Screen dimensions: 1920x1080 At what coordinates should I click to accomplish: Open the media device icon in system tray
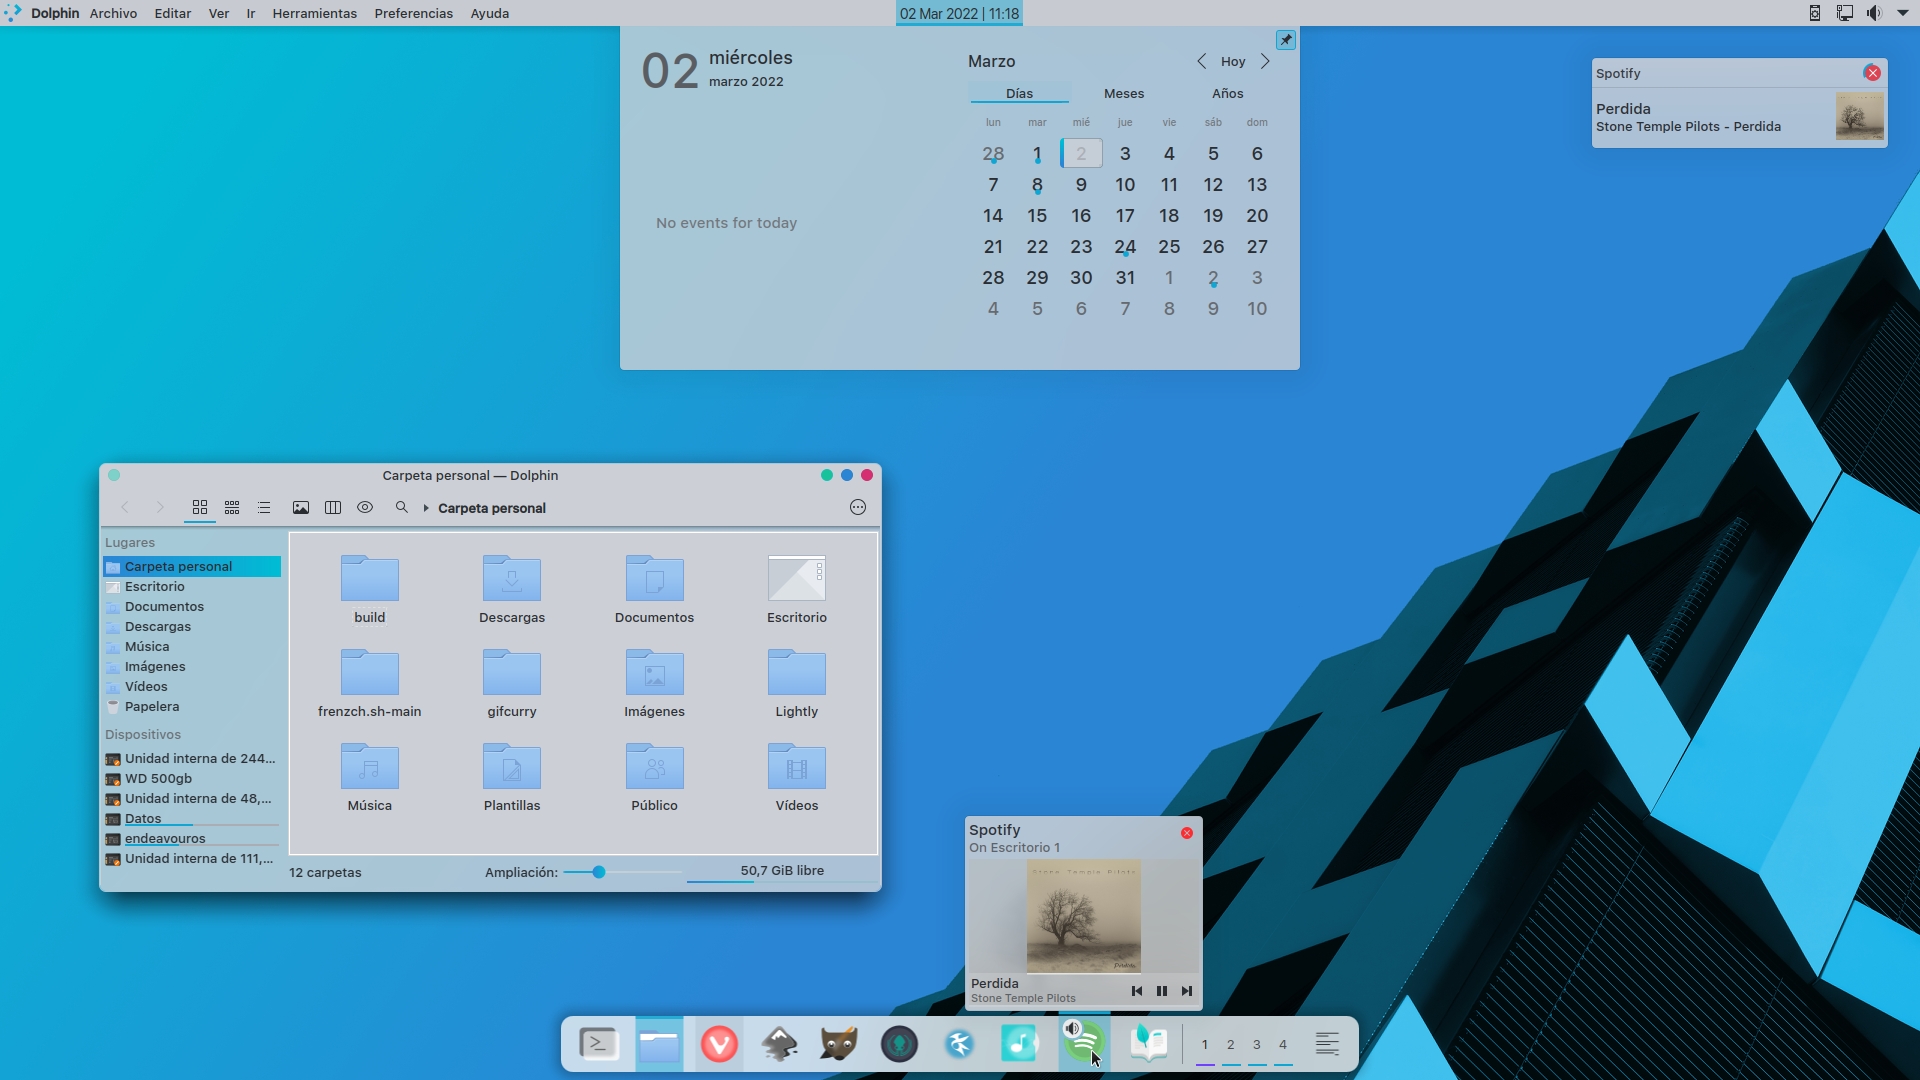[1815, 13]
